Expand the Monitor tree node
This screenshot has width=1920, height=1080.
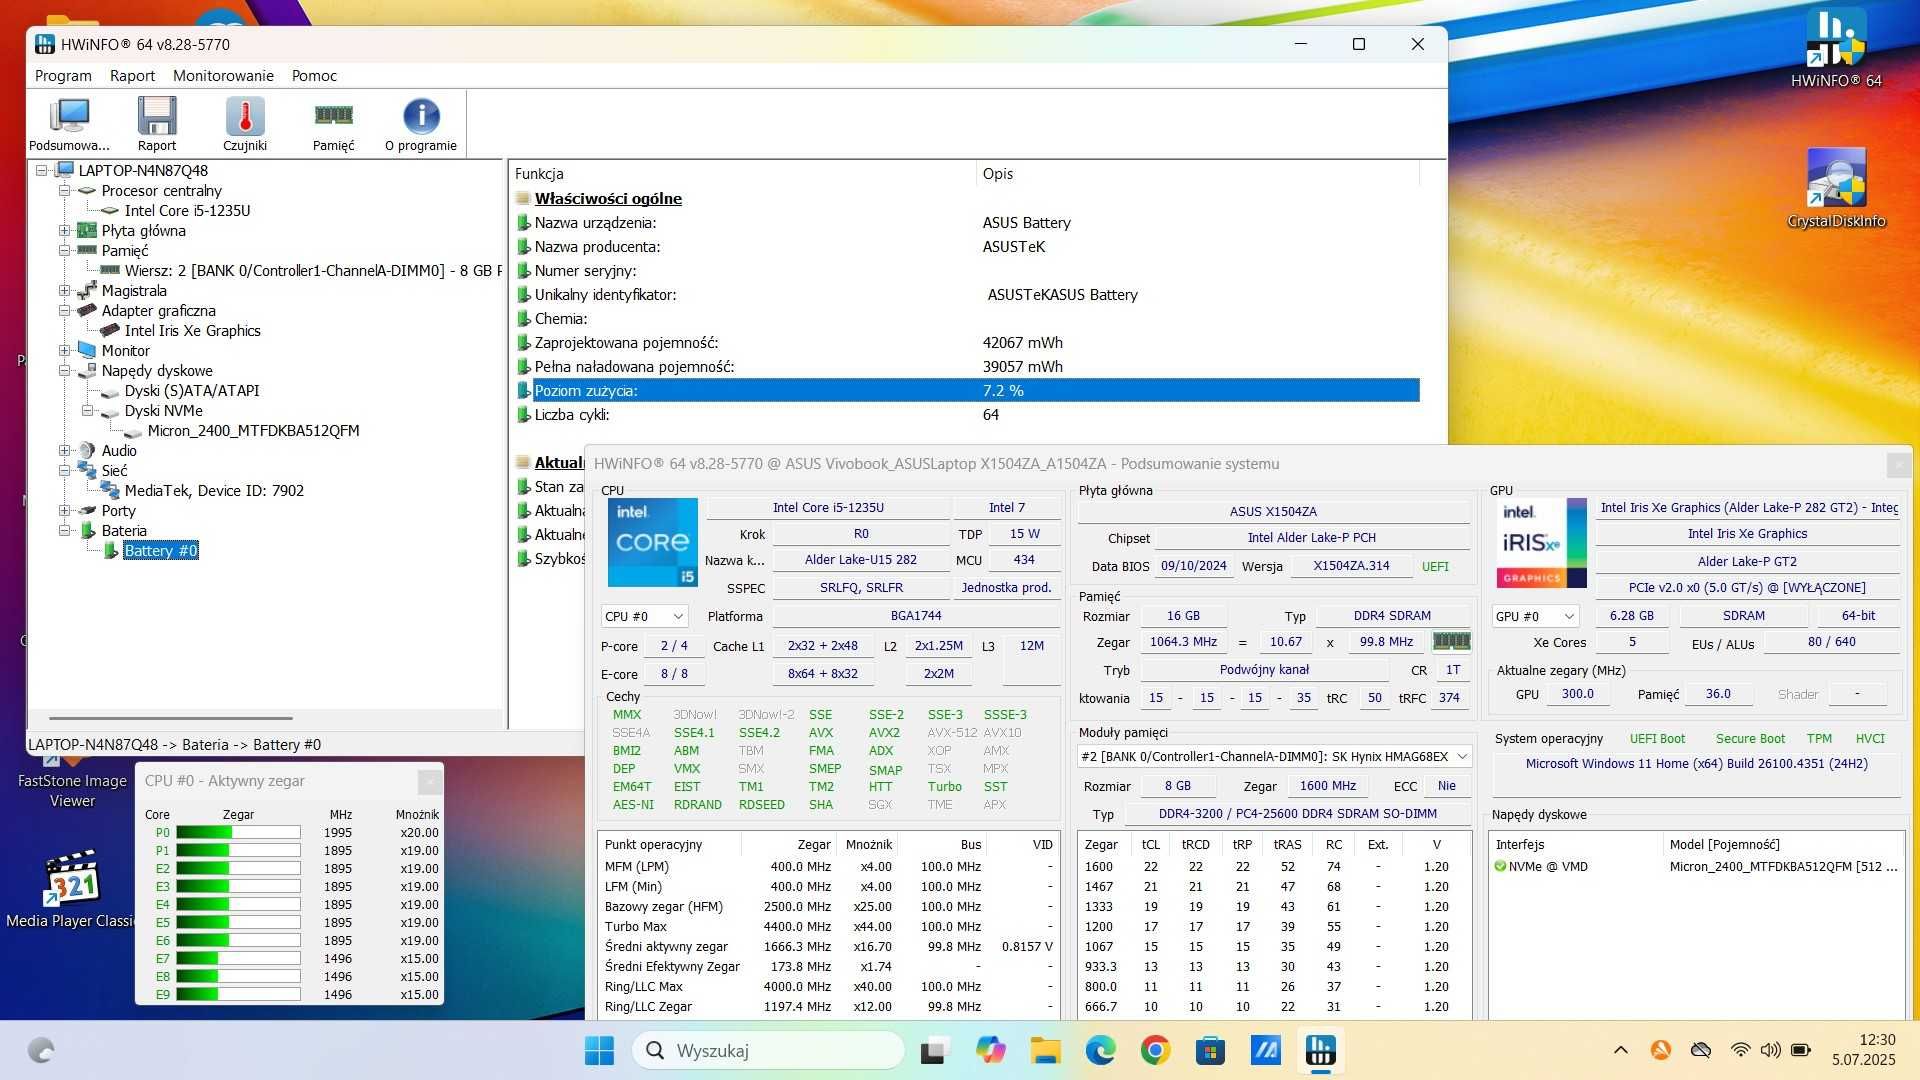(64, 350)
